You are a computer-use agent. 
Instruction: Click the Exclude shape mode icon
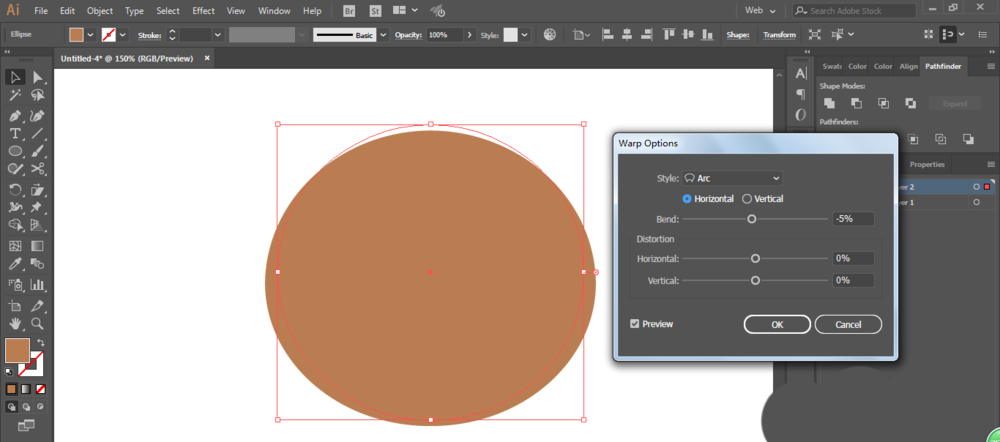tap(911, 103)
